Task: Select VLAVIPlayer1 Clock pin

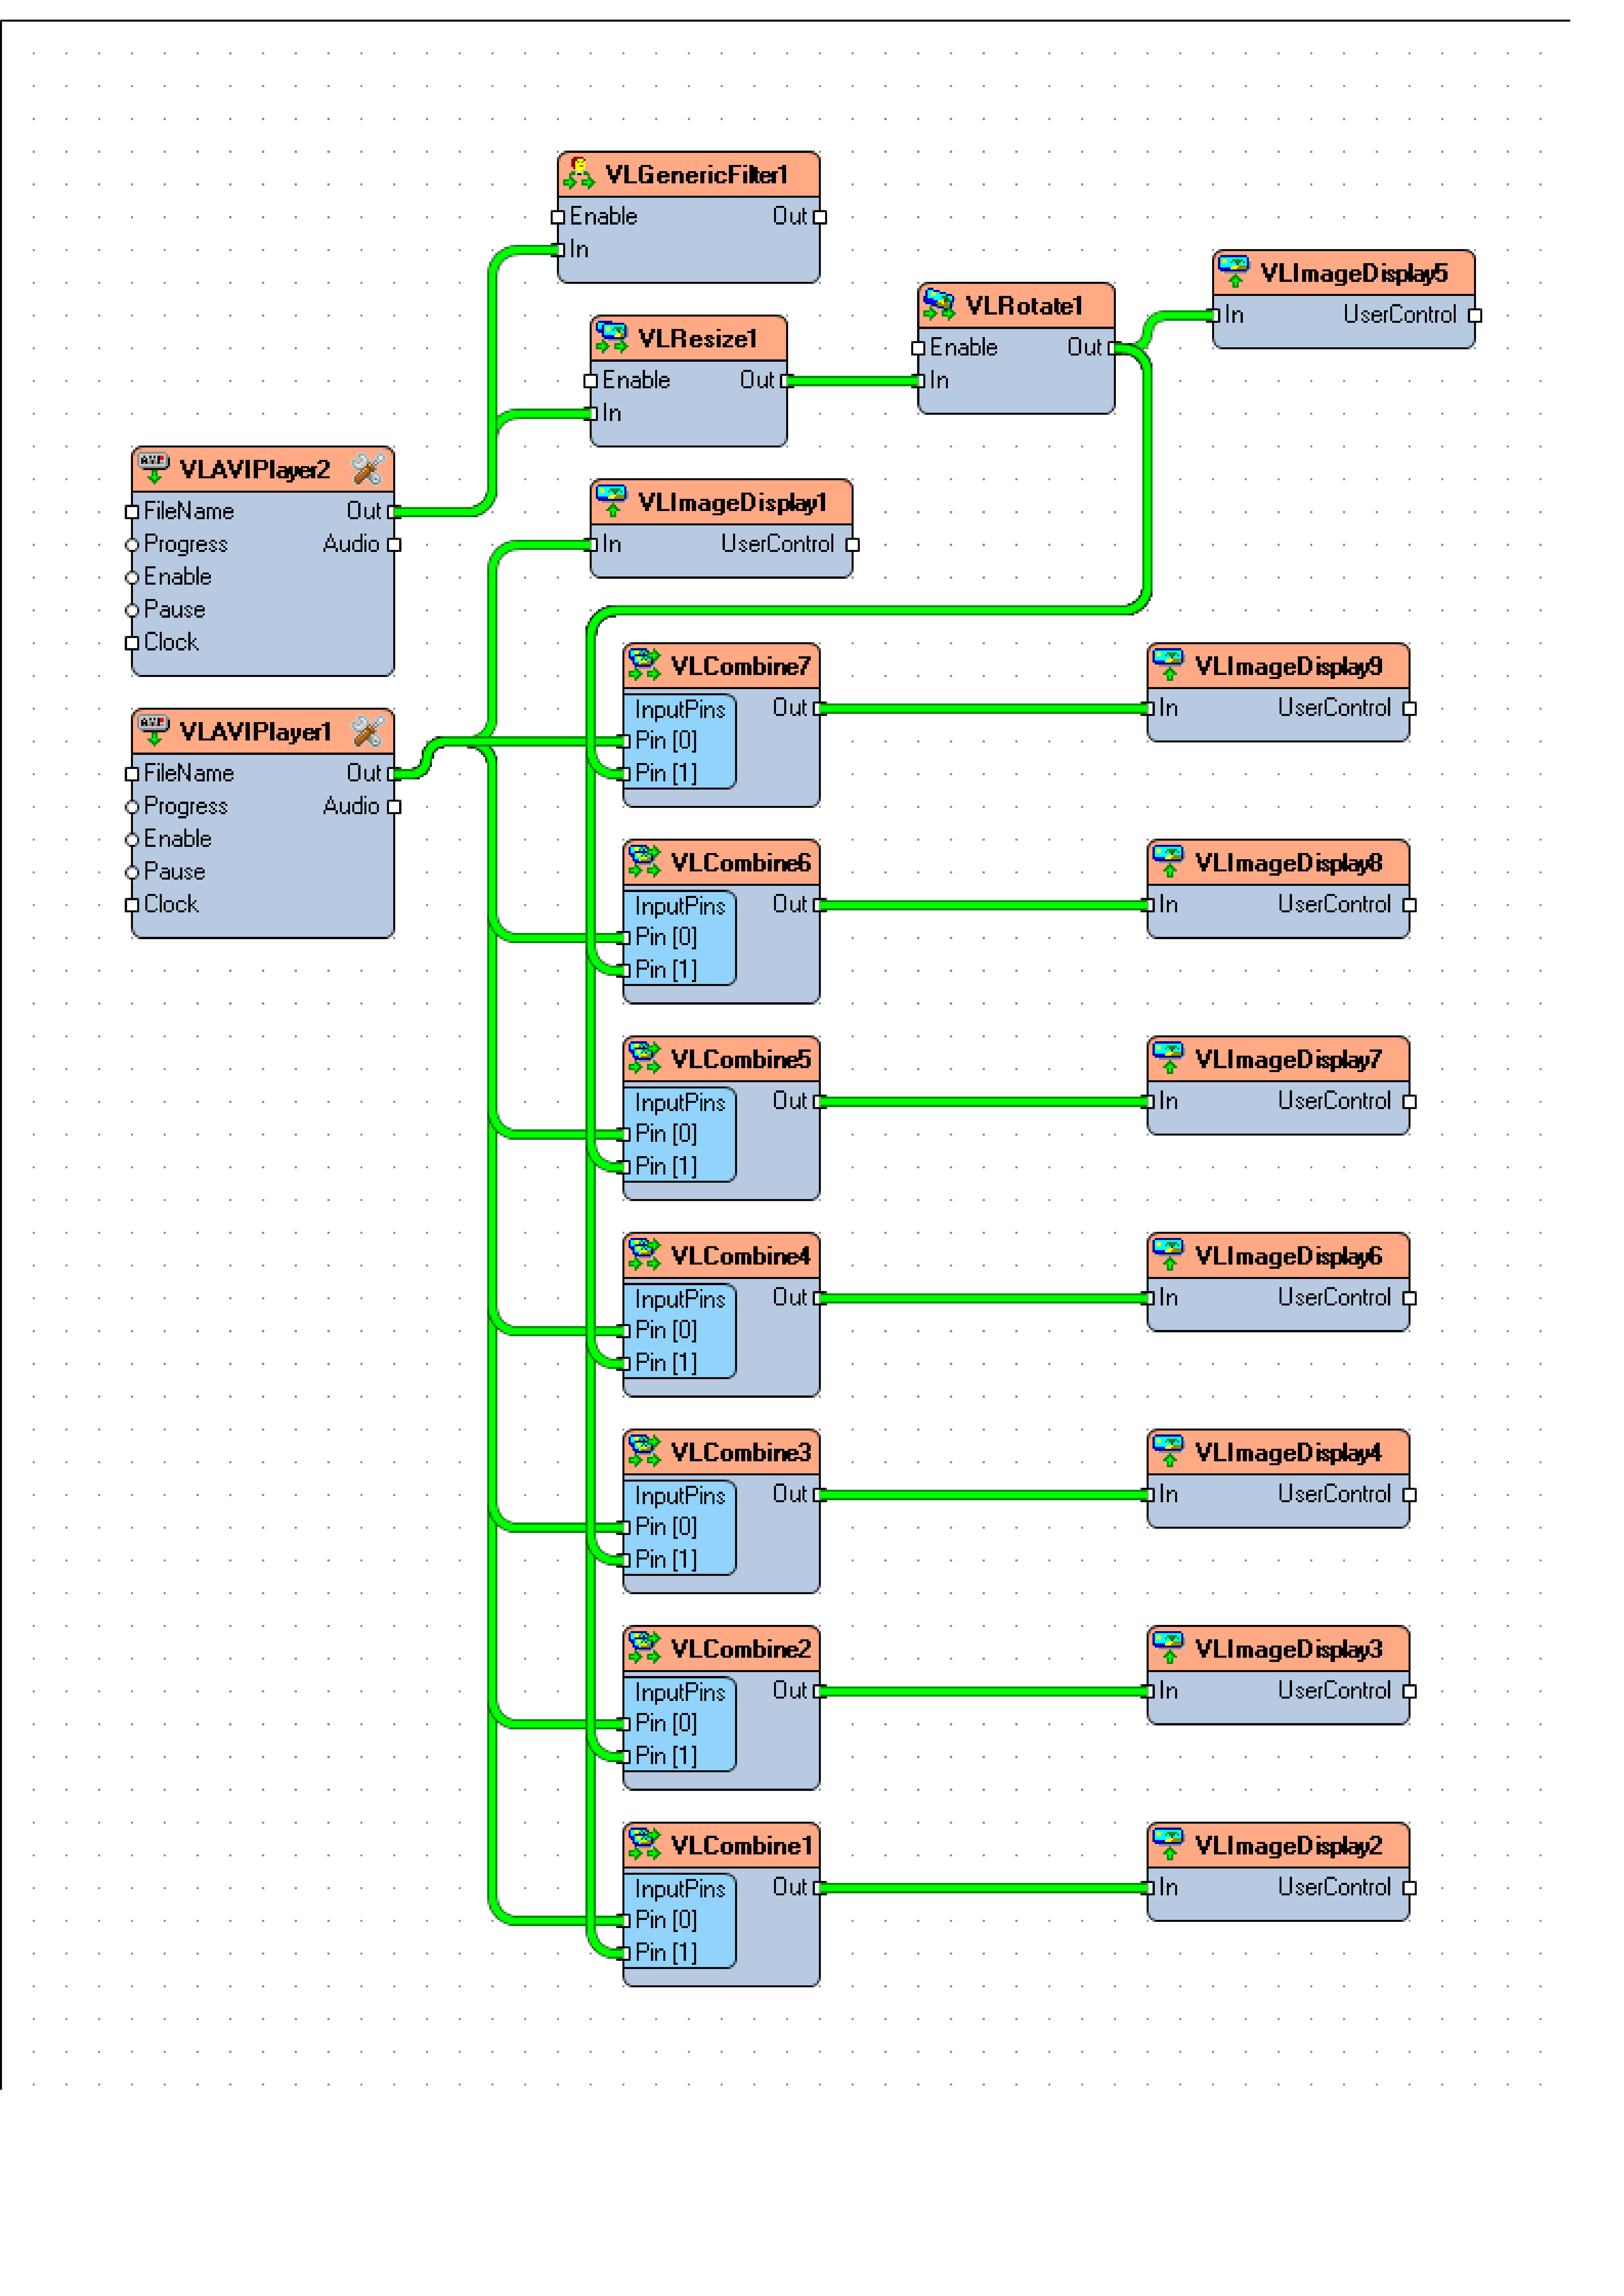Action: click(x=132, y=905)
